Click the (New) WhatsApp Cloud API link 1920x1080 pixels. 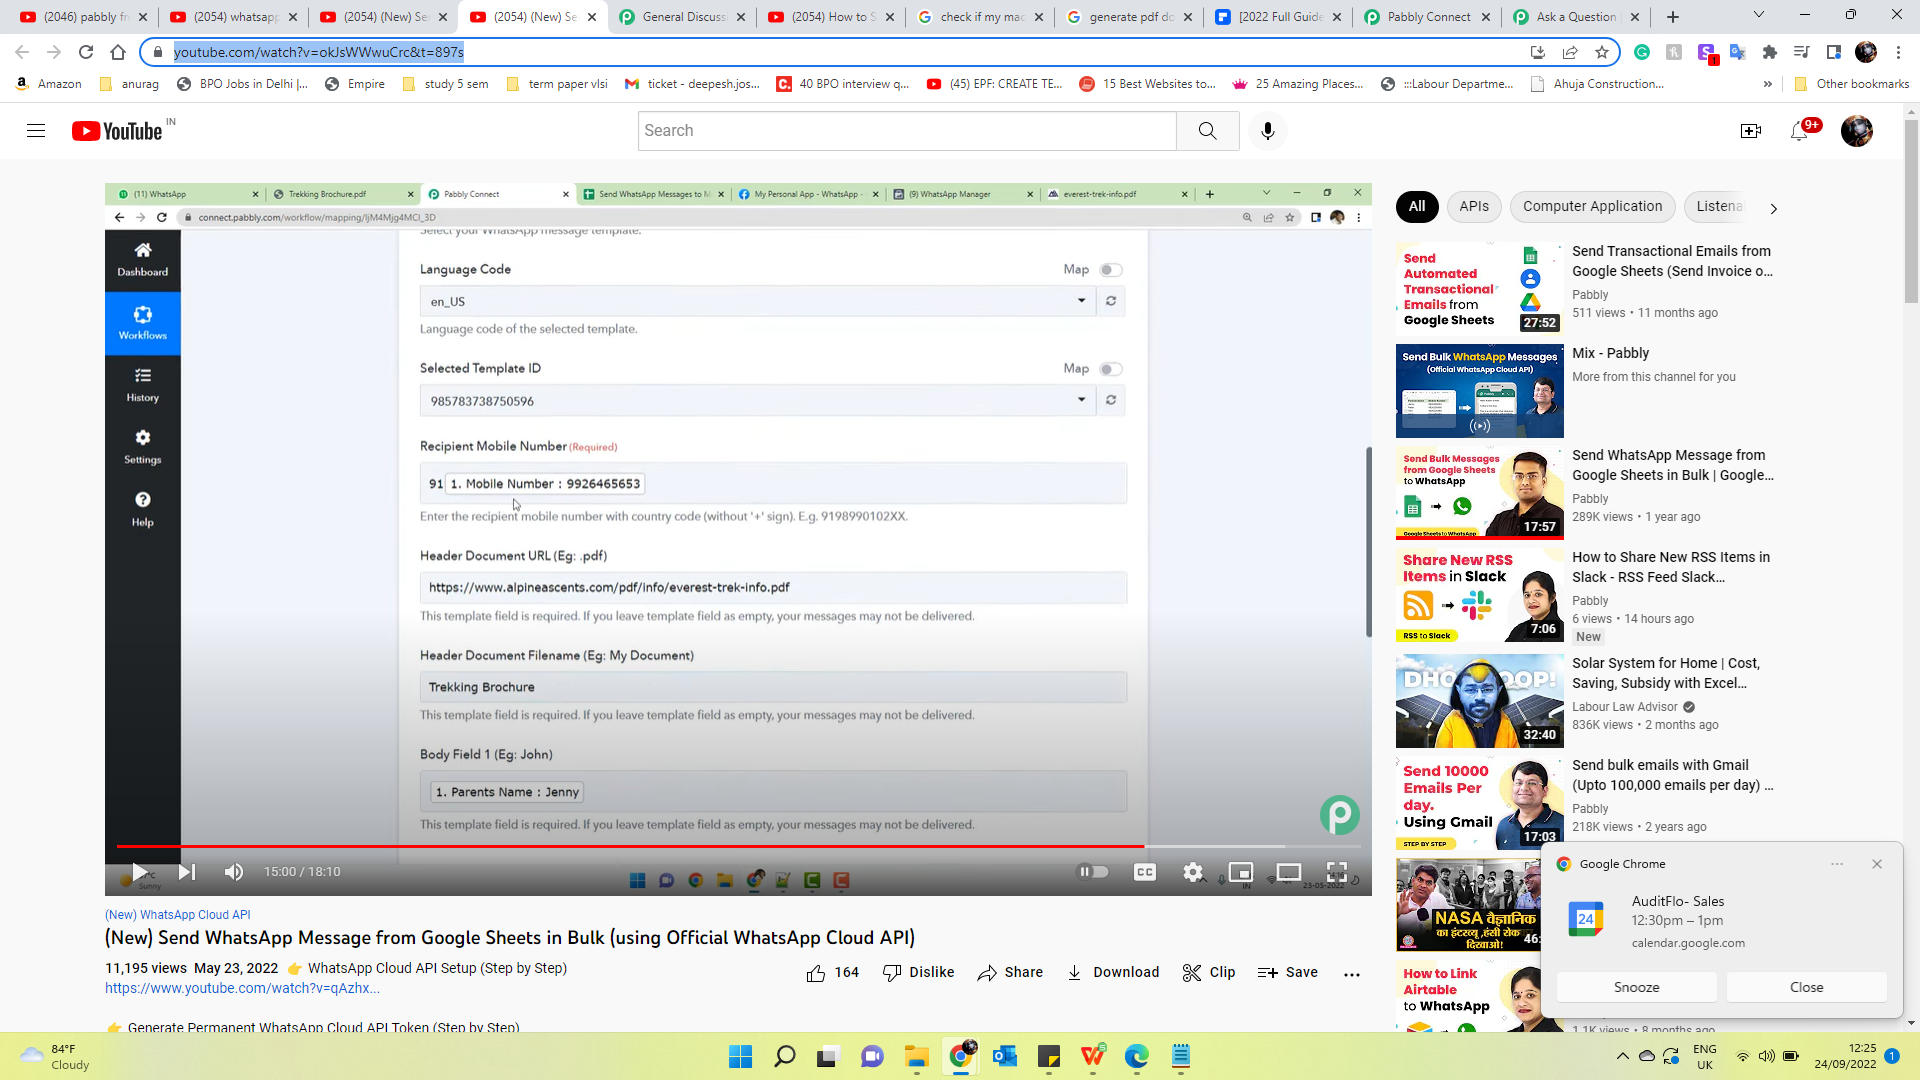(x=178, y=915)
